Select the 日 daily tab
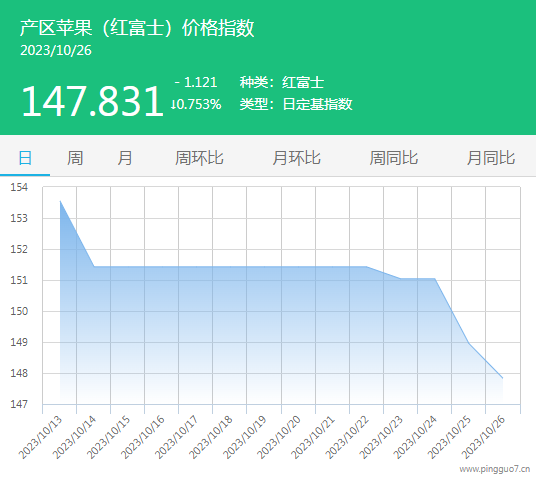 (x=25, y=158)
